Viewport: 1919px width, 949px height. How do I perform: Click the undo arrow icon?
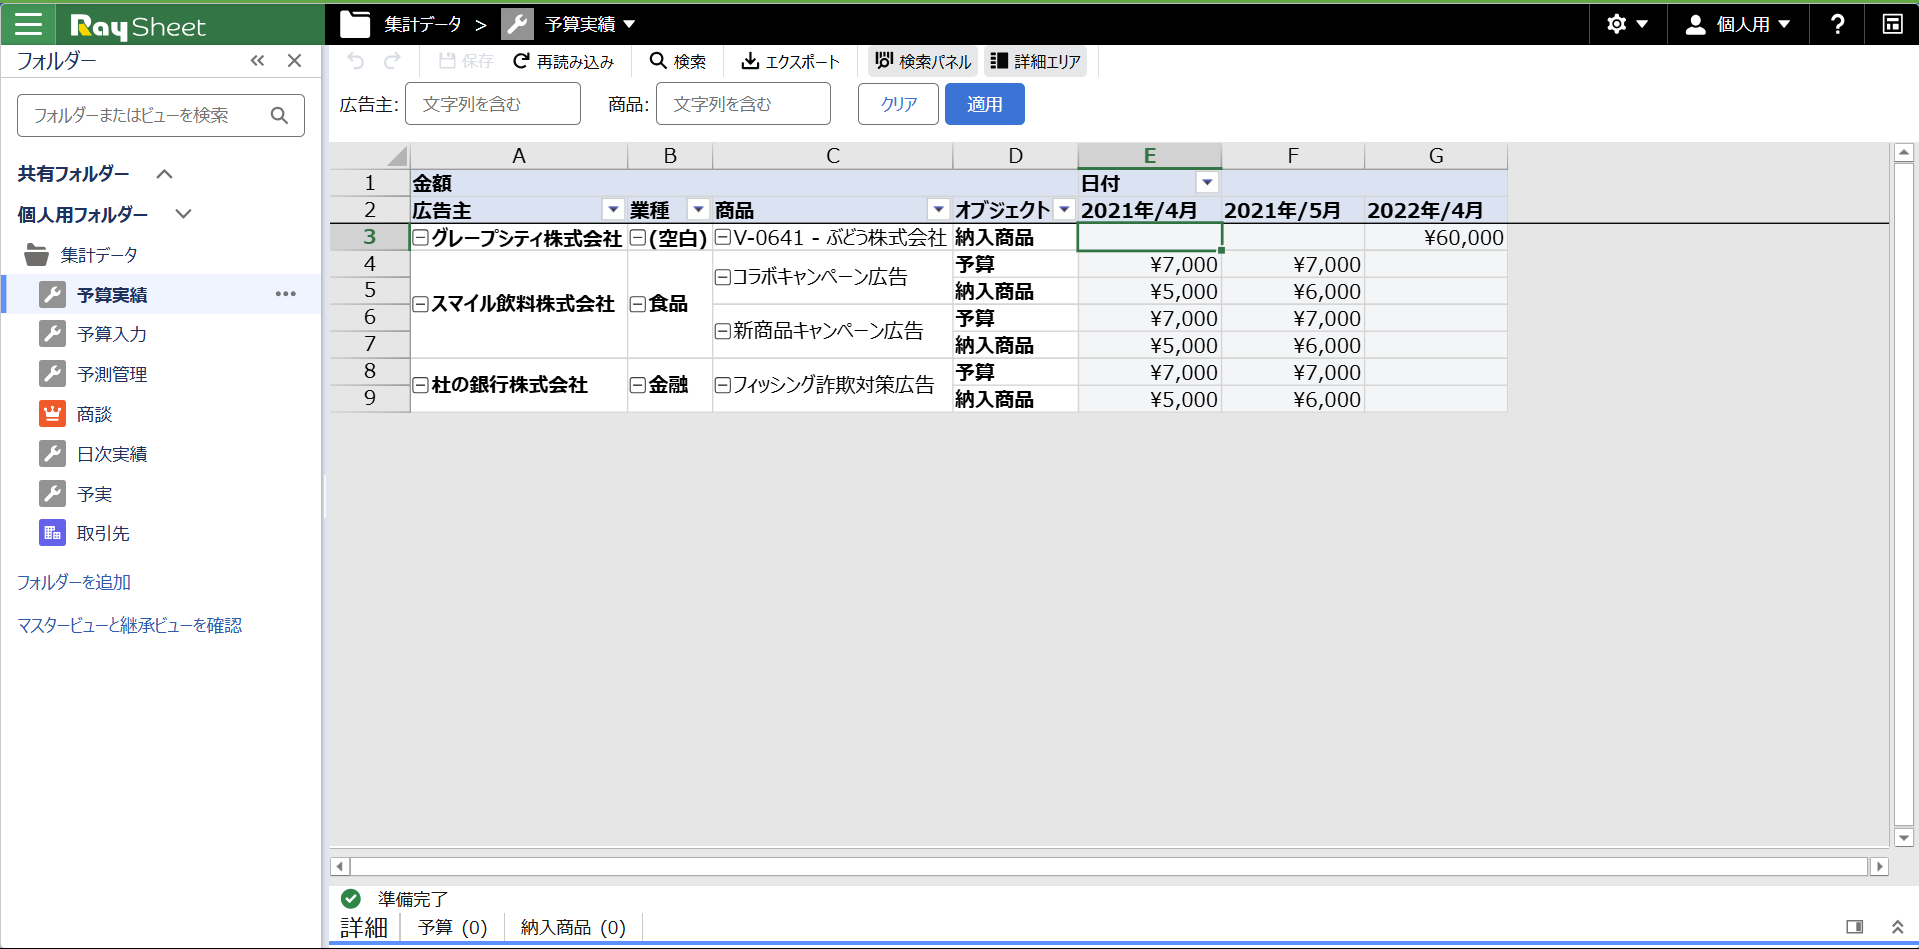click(356, 61)
